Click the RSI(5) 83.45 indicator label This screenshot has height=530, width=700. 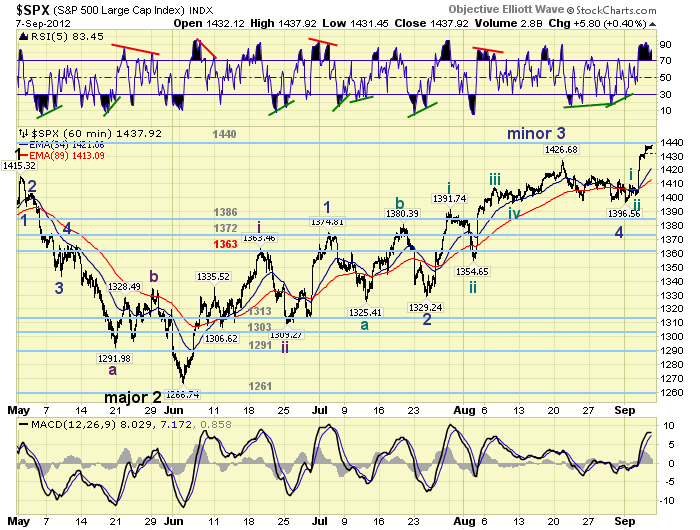click(67, 37)
